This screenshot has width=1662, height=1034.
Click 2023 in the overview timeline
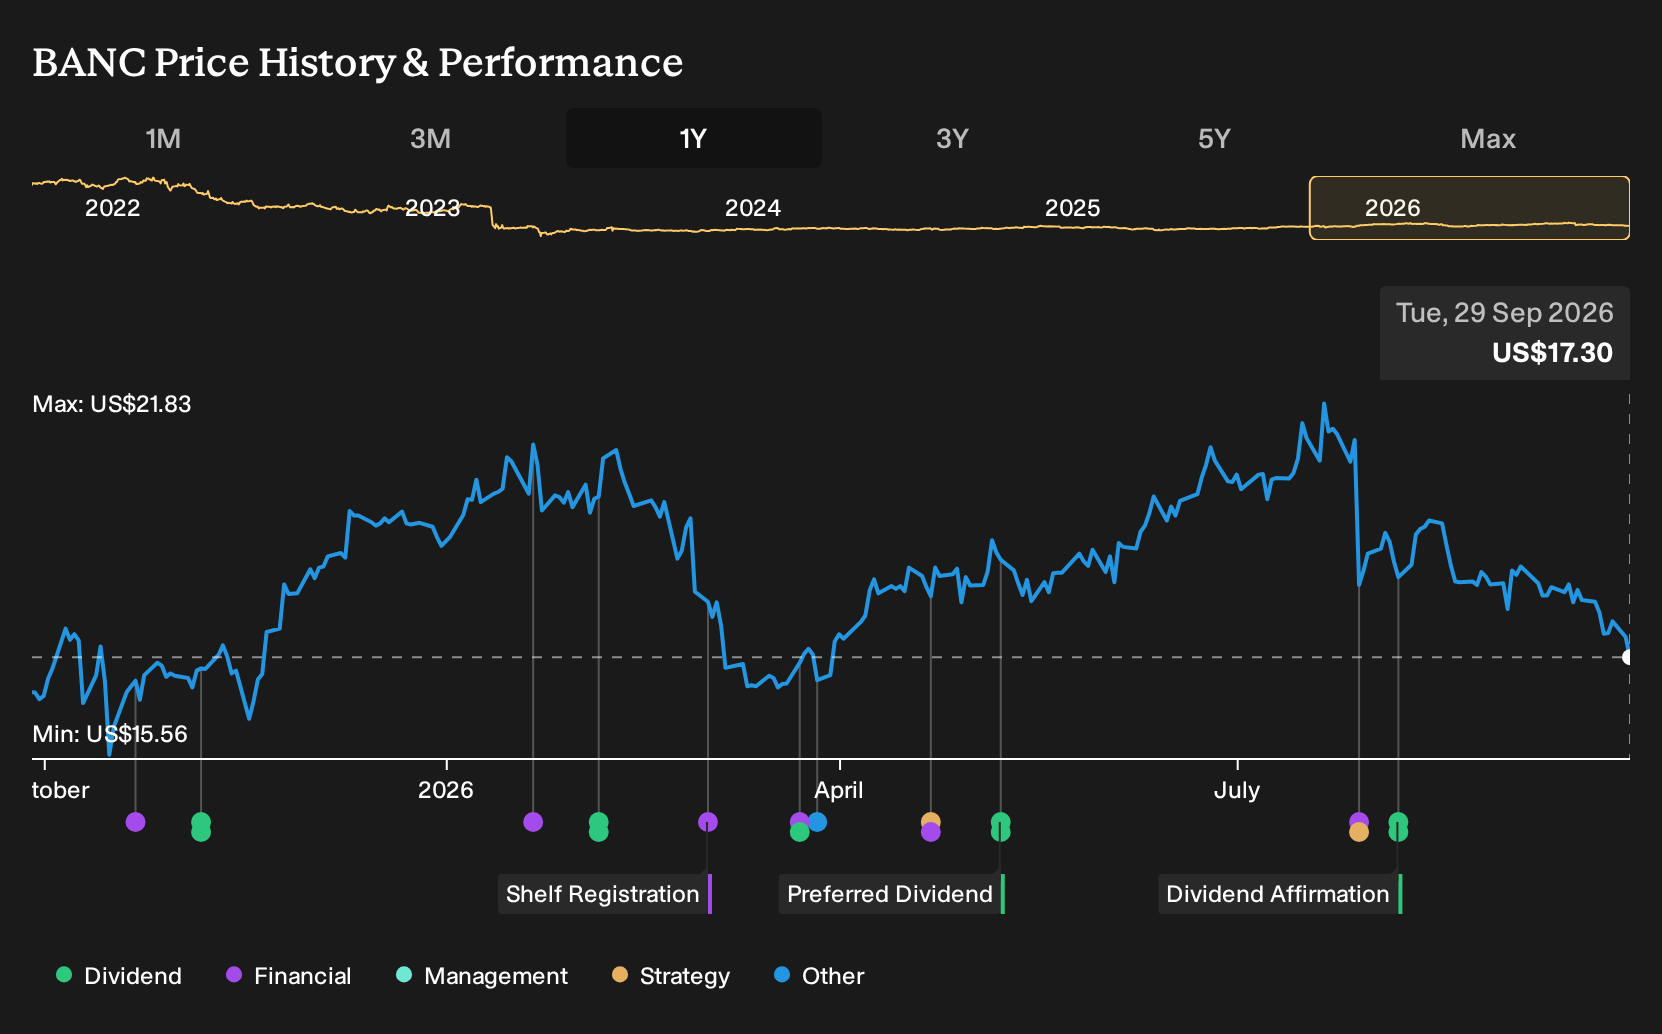[x=433, y=208]
